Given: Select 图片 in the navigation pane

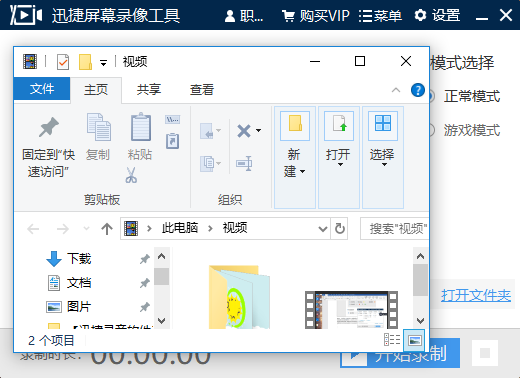Looking at the screenshot, I should click(x=79, y=306).
